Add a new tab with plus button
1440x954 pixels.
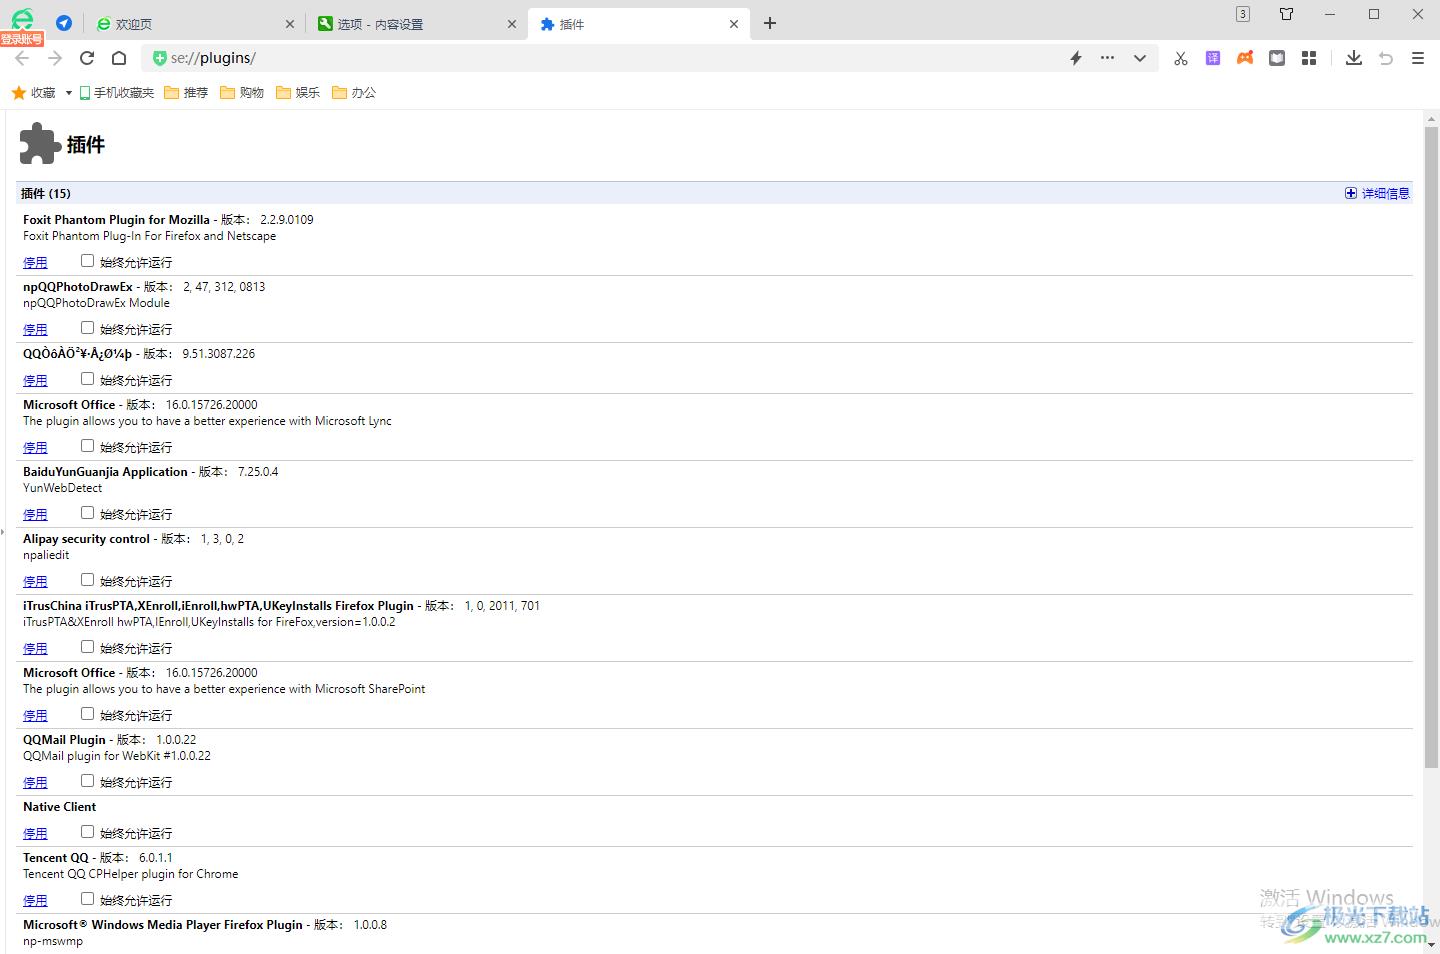point(770,23)
